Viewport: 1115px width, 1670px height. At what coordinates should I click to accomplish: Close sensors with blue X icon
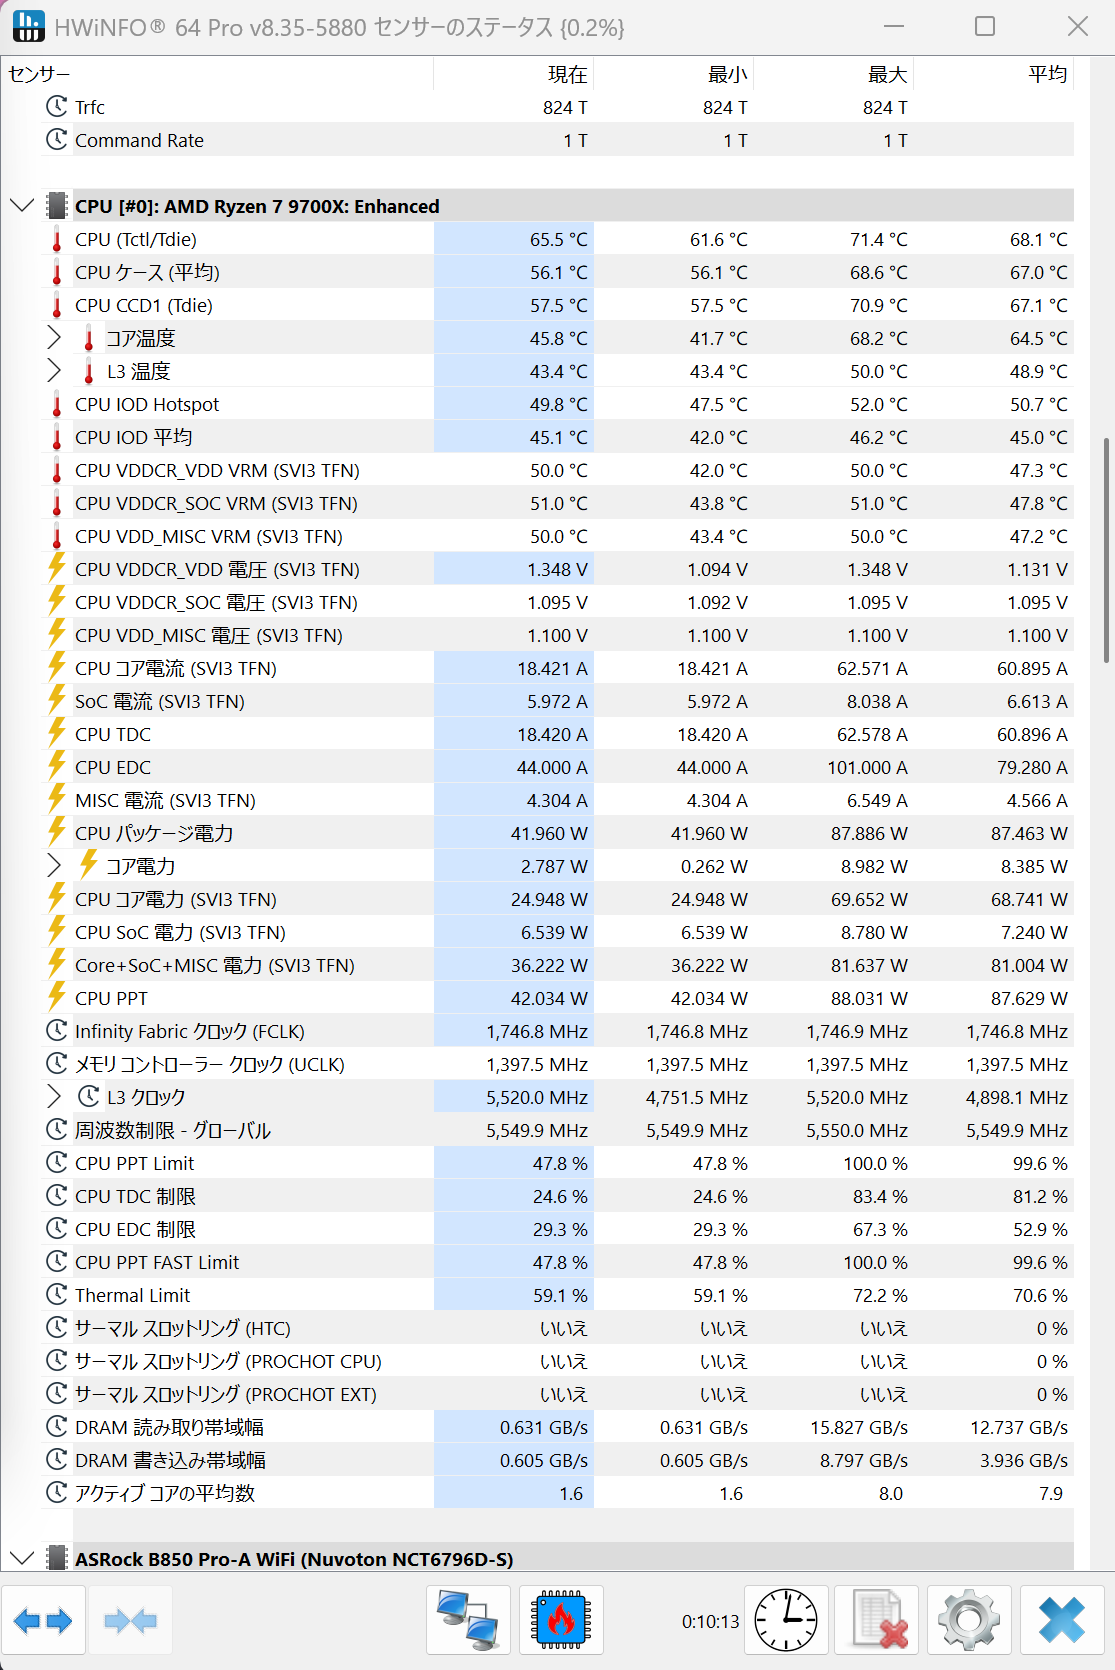1061,1621
